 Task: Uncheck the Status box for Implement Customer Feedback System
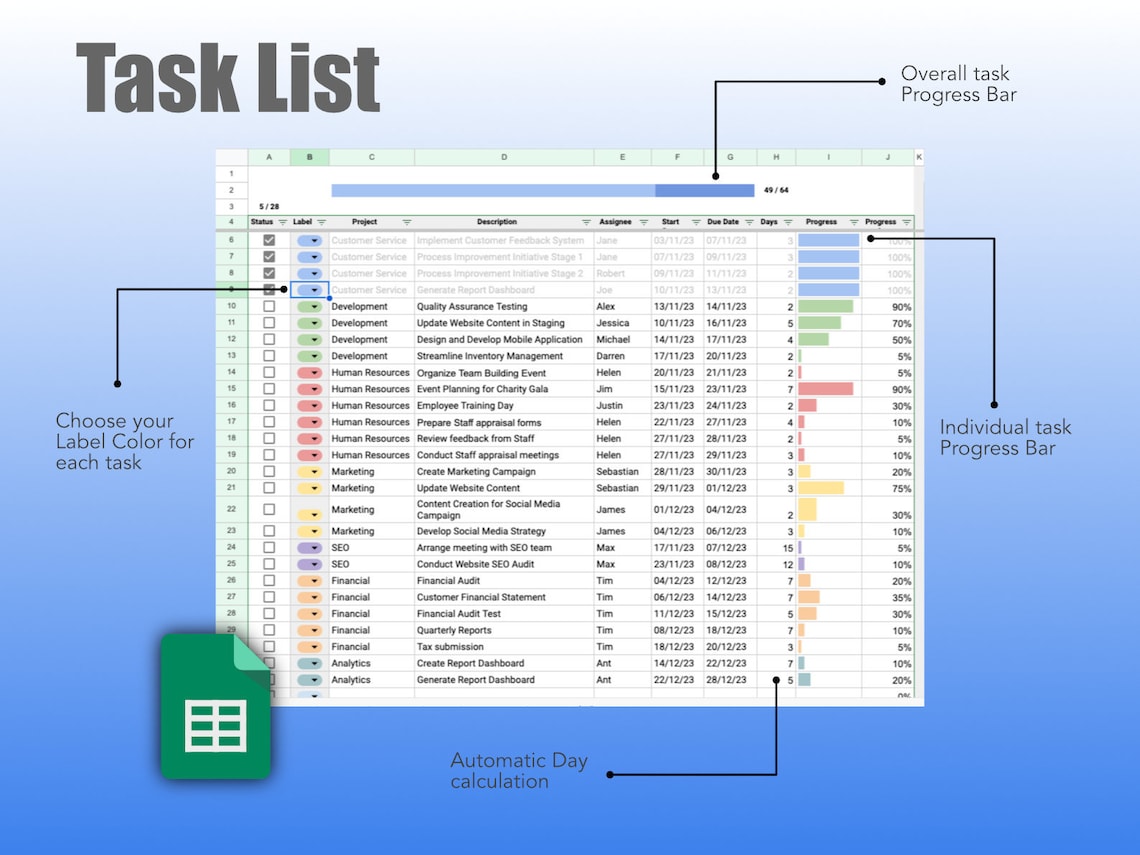pyautogui.click(x=269, y=239)
